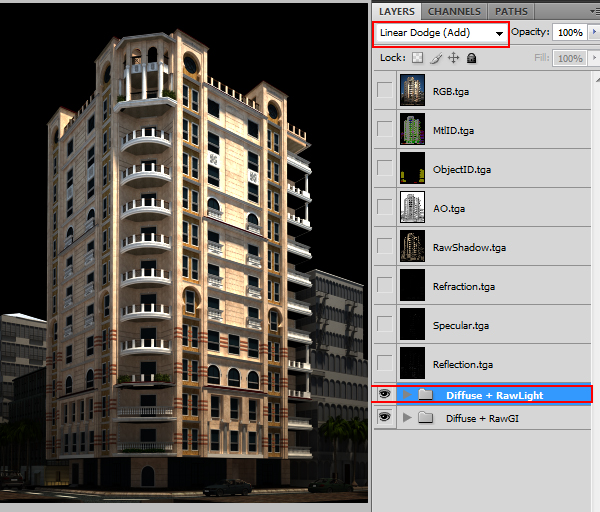Show the Reflection.tga layer visibility box
600x512 pixels.
[385, 363]
